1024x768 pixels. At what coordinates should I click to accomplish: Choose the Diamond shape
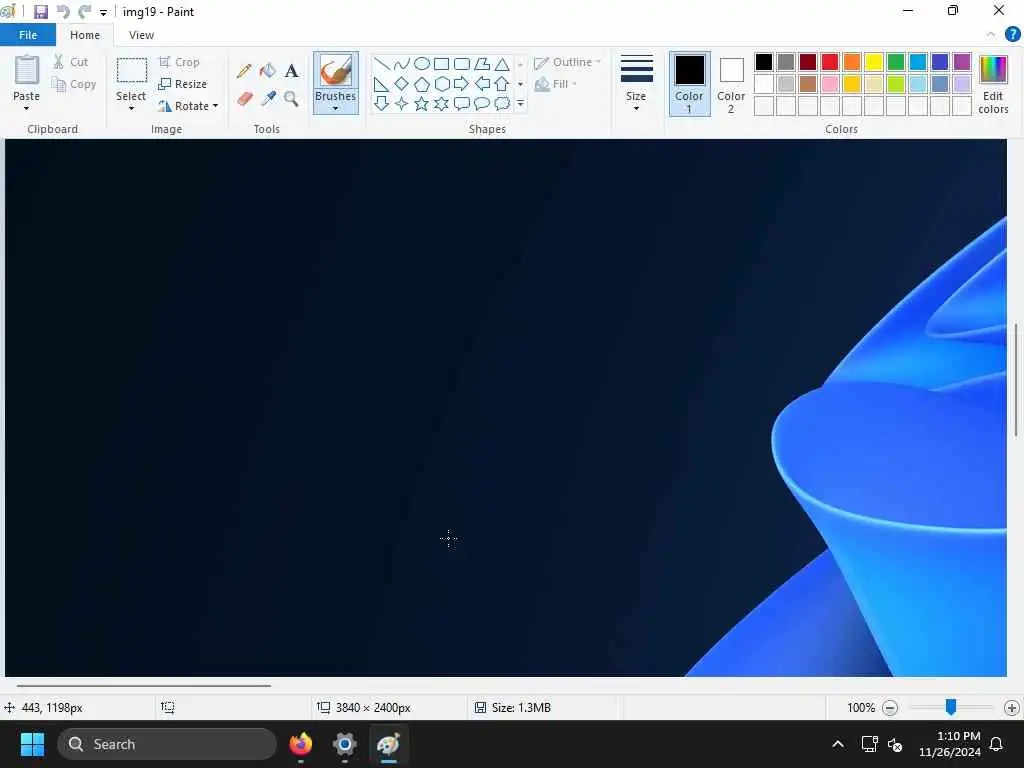pyautogui.click(x=402, y=84)
